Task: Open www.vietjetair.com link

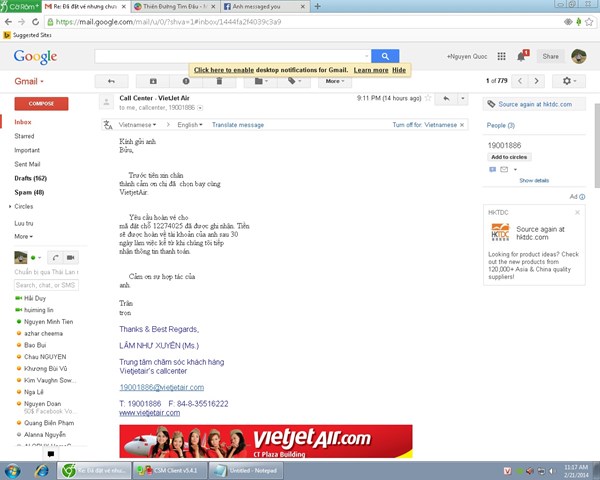Action: pyautogui.click(x=150, y=413)
